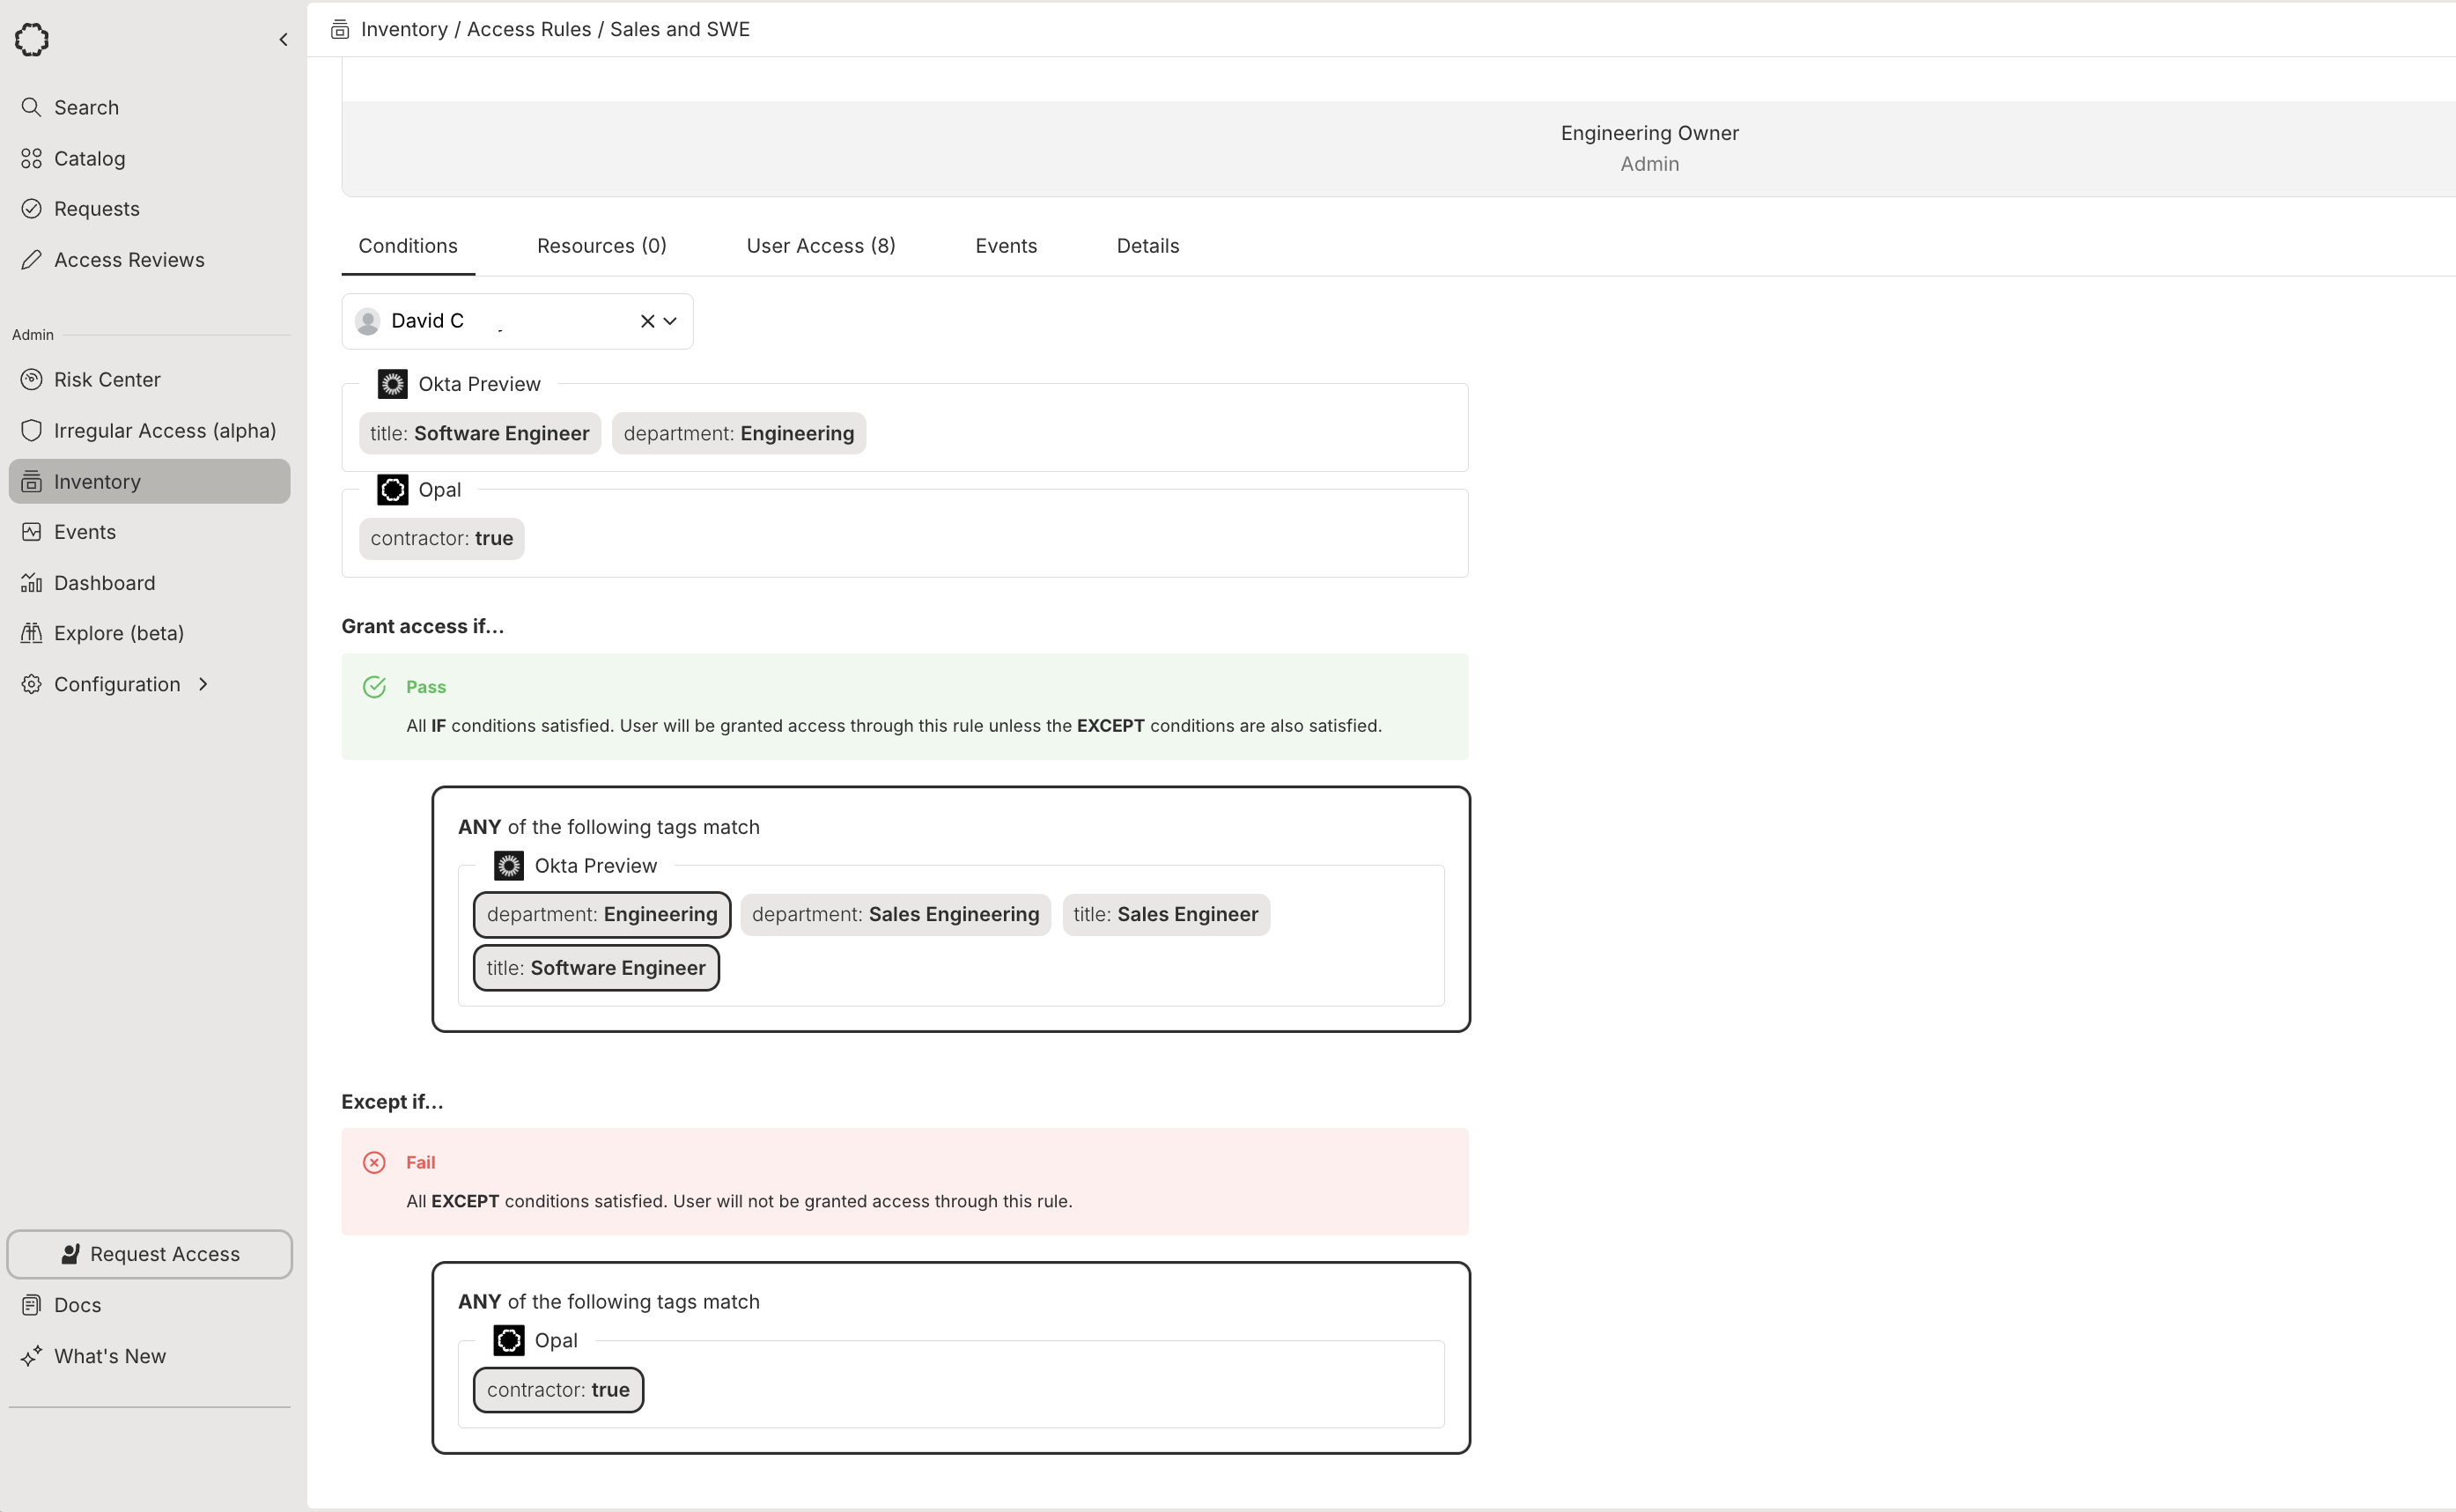
Task: Open What's New from sidebar
Action: [109, 1356]
